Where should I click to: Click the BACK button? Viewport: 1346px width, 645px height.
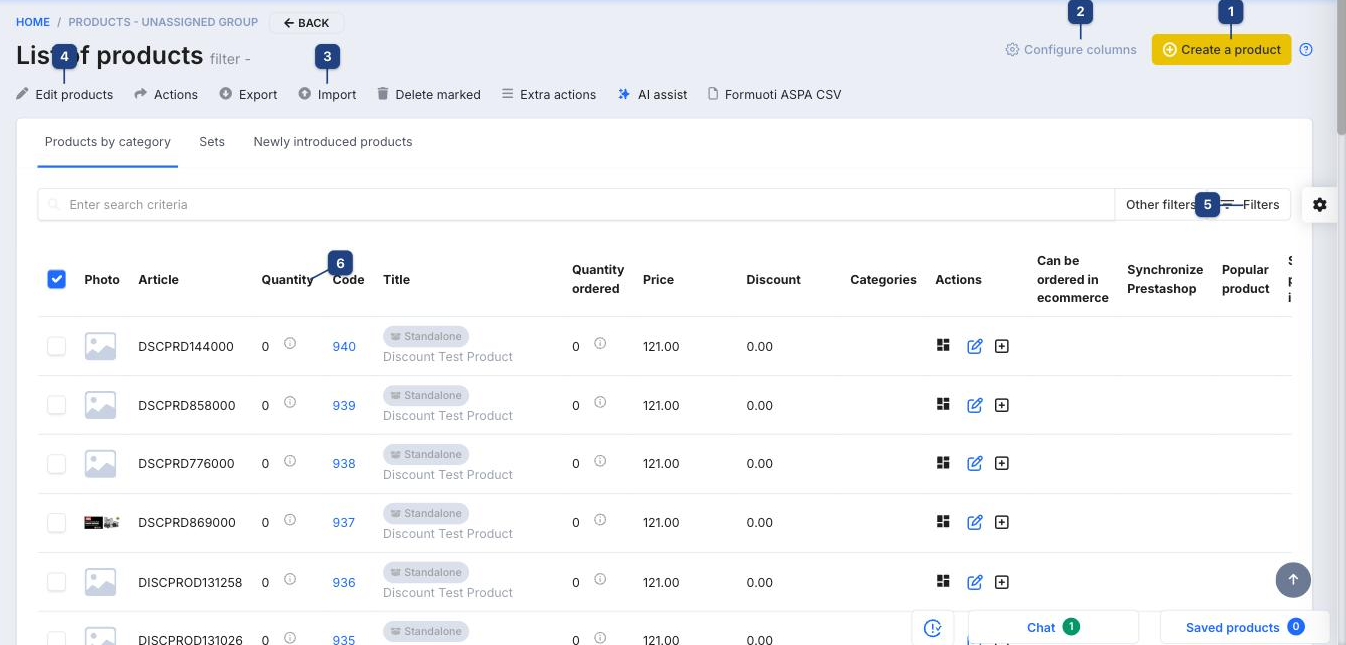(x=306, y=22)
